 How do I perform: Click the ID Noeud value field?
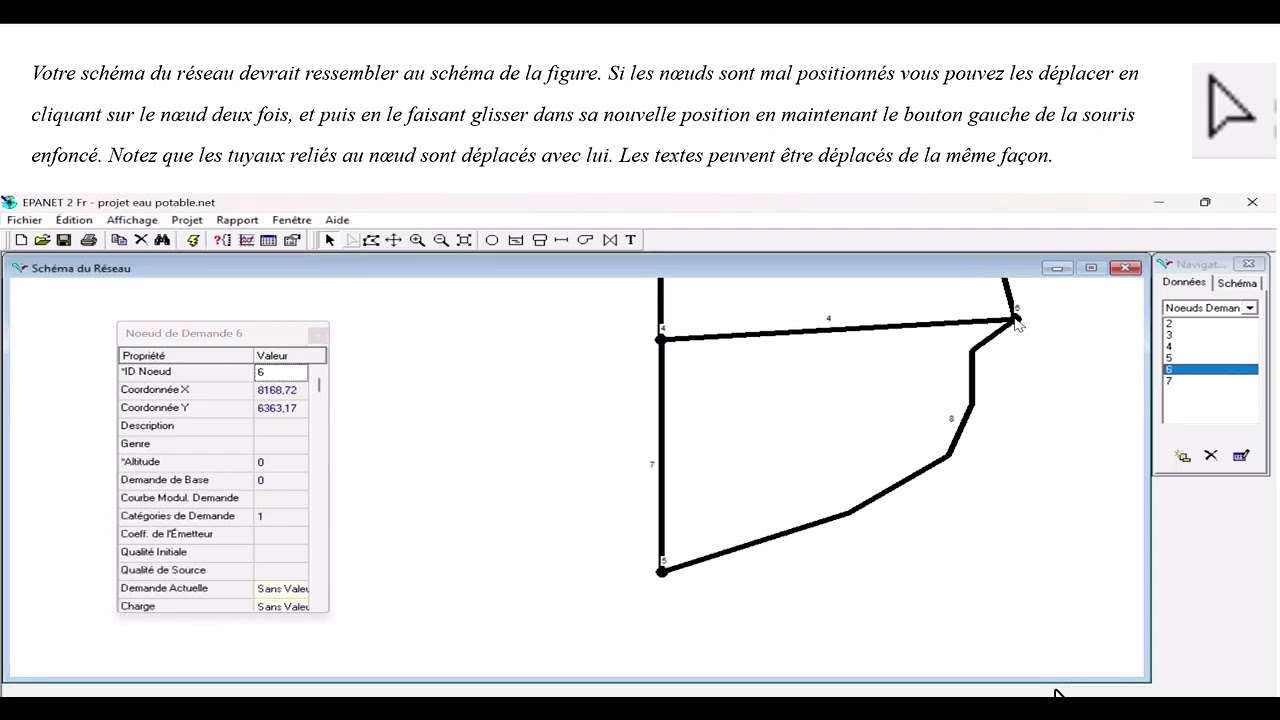coord(281,372)
